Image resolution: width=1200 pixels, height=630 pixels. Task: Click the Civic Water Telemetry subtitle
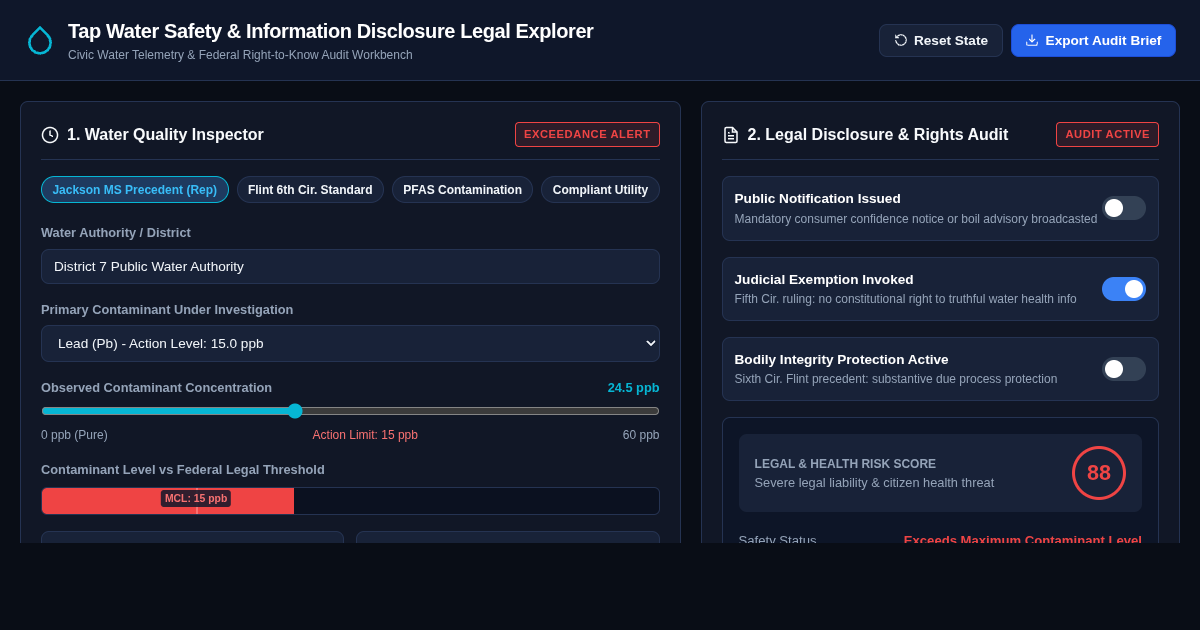(240, 55)
